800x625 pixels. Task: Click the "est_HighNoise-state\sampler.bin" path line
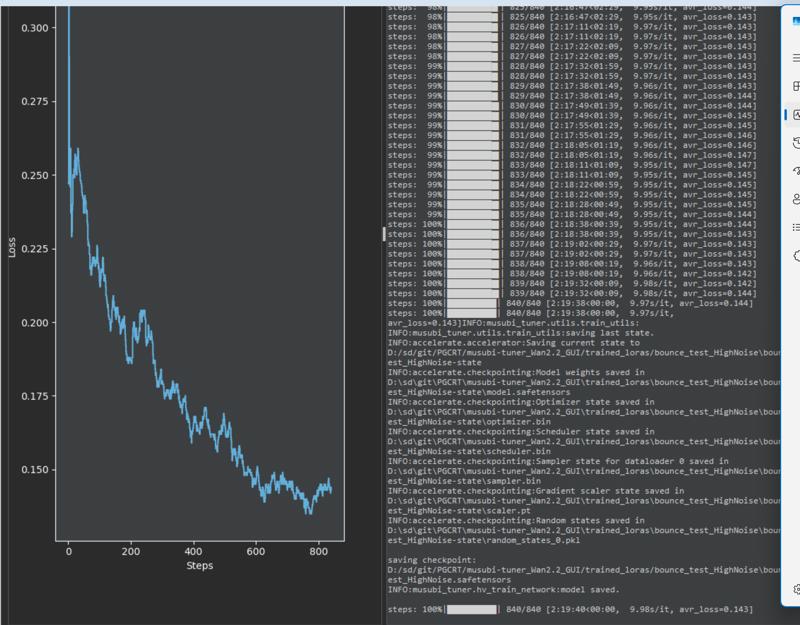click(464, 481)
